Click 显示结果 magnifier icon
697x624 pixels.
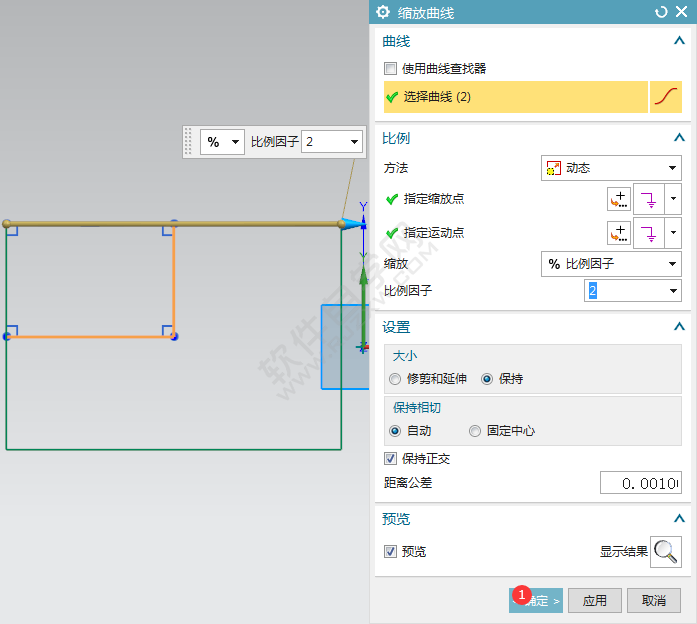[x=665, y=552]
